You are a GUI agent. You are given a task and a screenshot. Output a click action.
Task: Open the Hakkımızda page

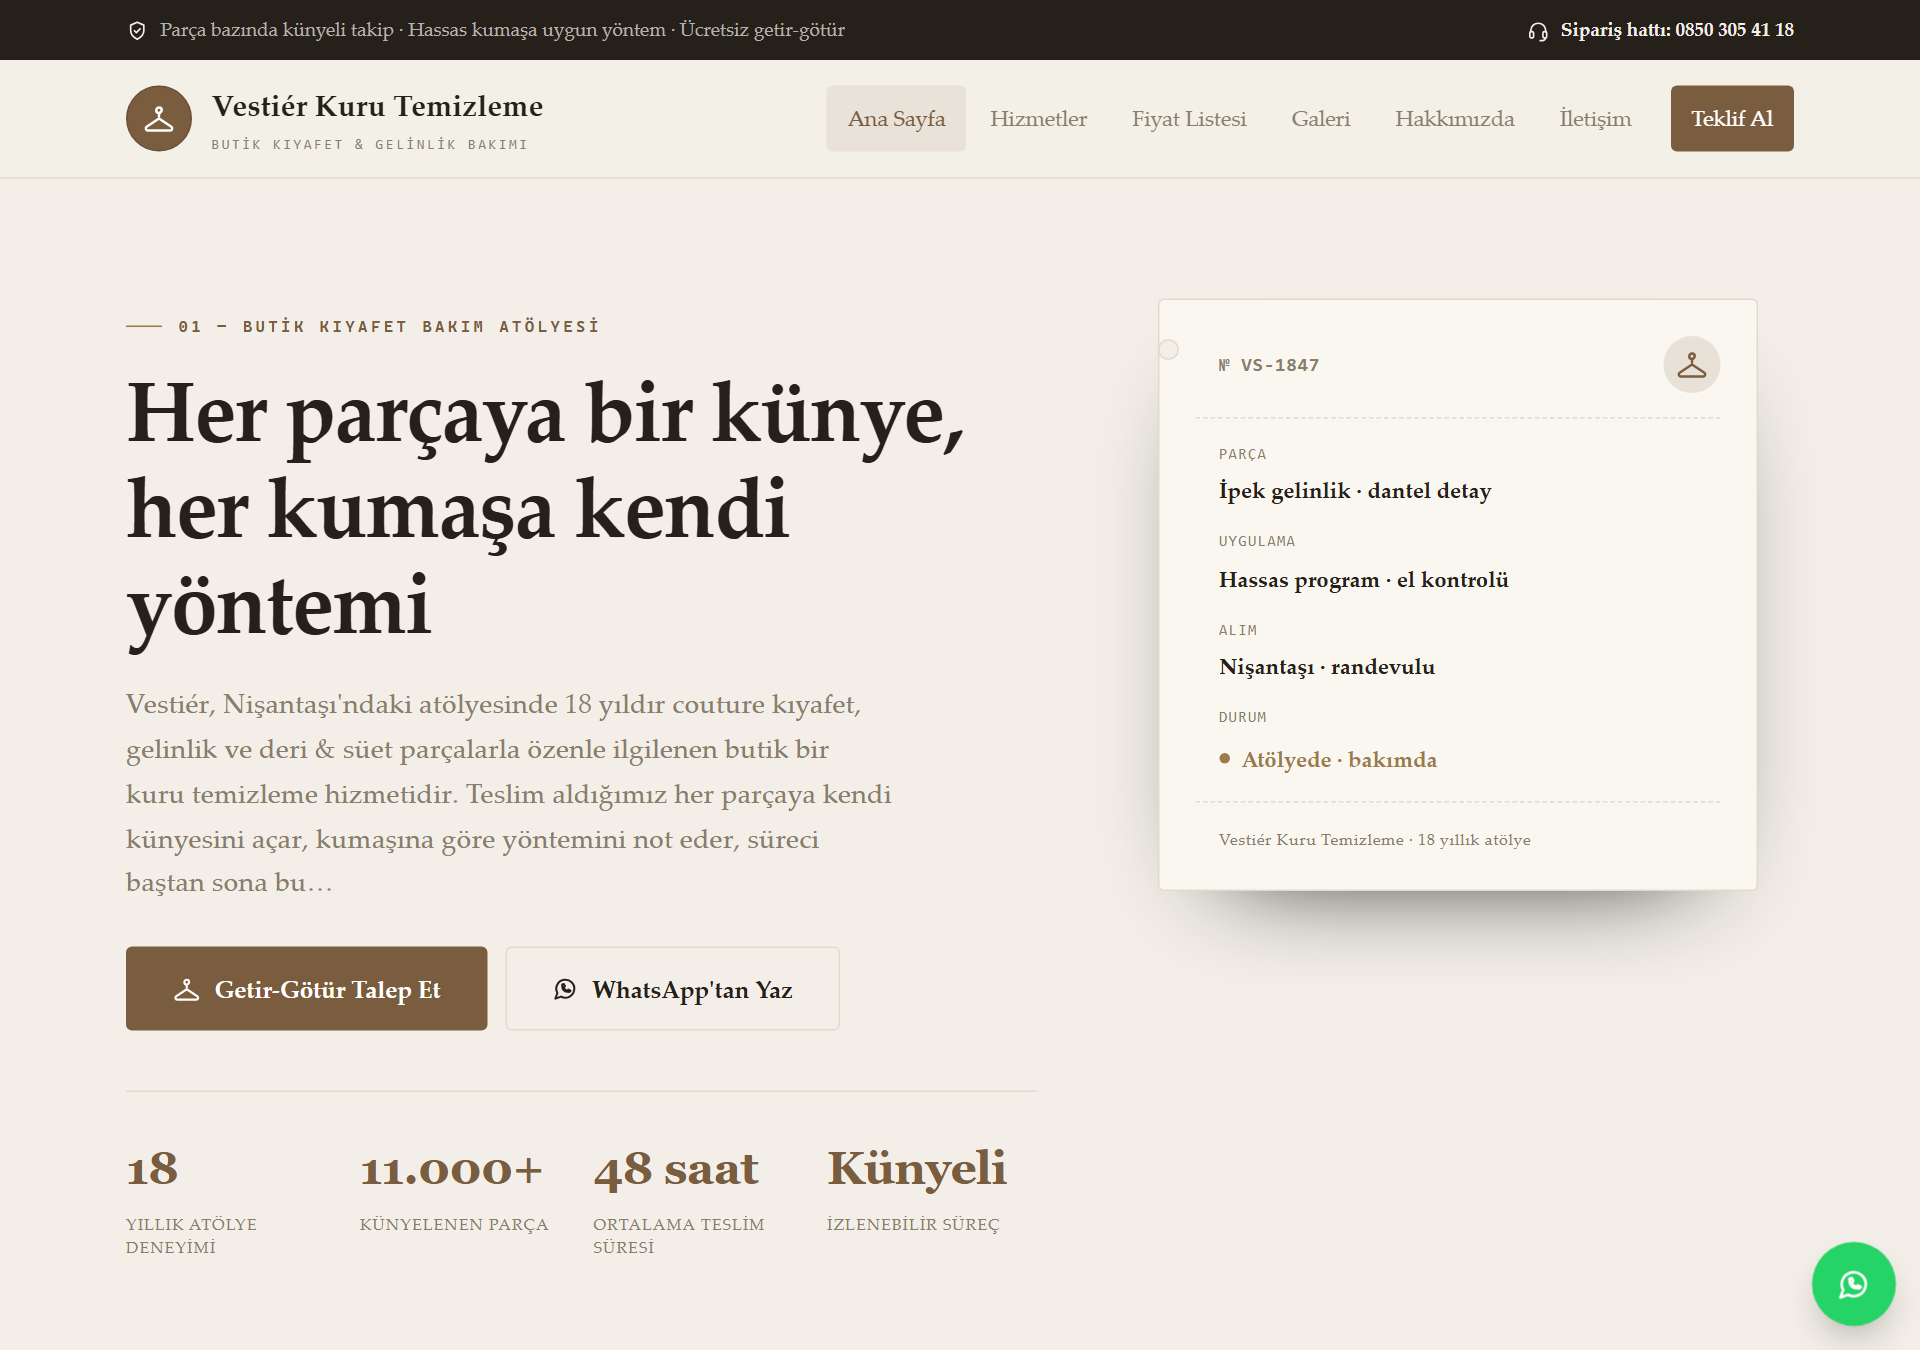pos(1455,119)
